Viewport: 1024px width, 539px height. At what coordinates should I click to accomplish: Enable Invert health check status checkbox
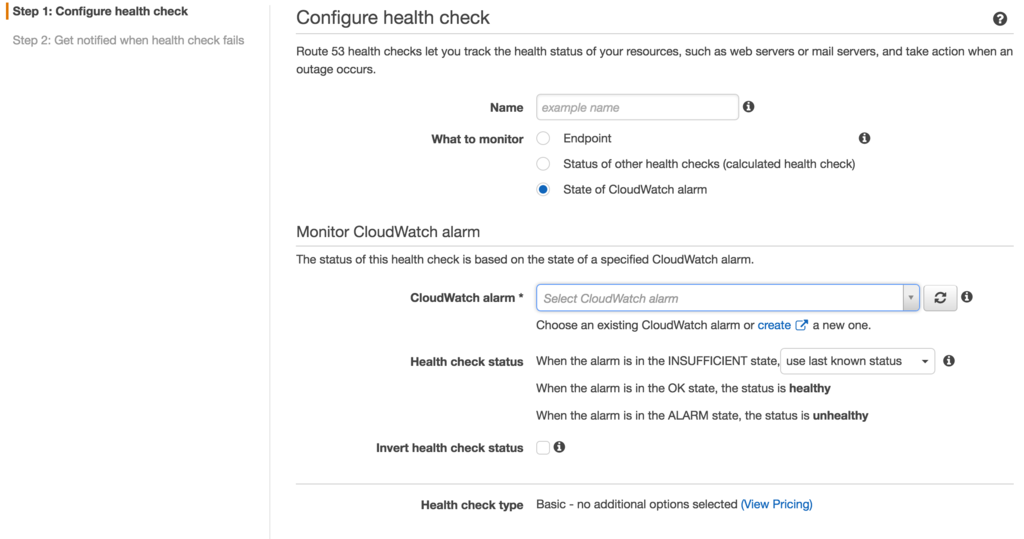[543, 448]
